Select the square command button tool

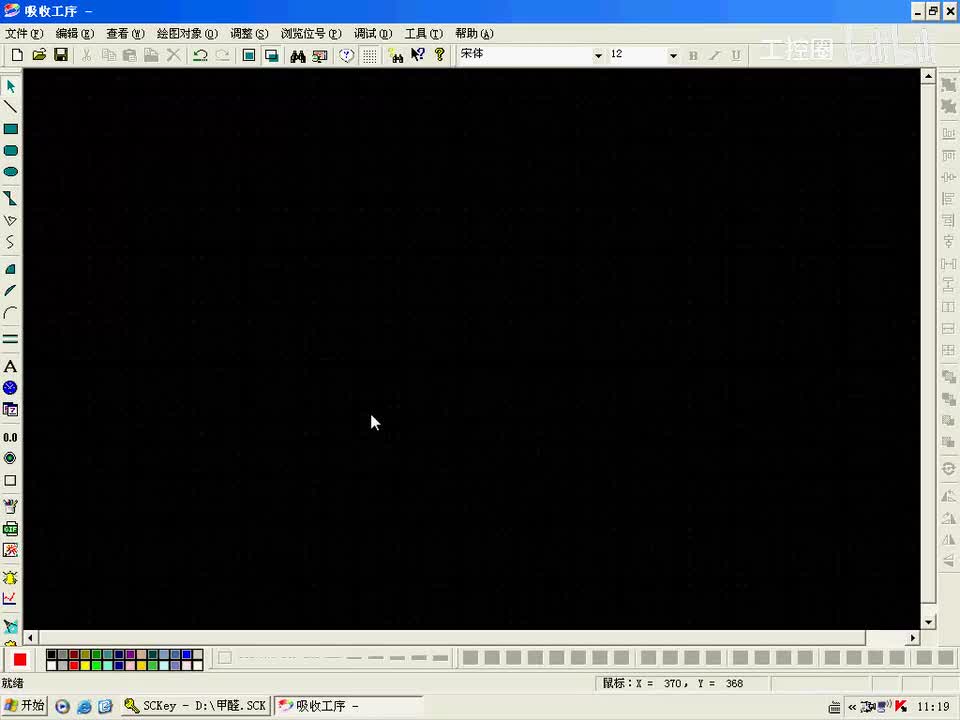point(10,481)
